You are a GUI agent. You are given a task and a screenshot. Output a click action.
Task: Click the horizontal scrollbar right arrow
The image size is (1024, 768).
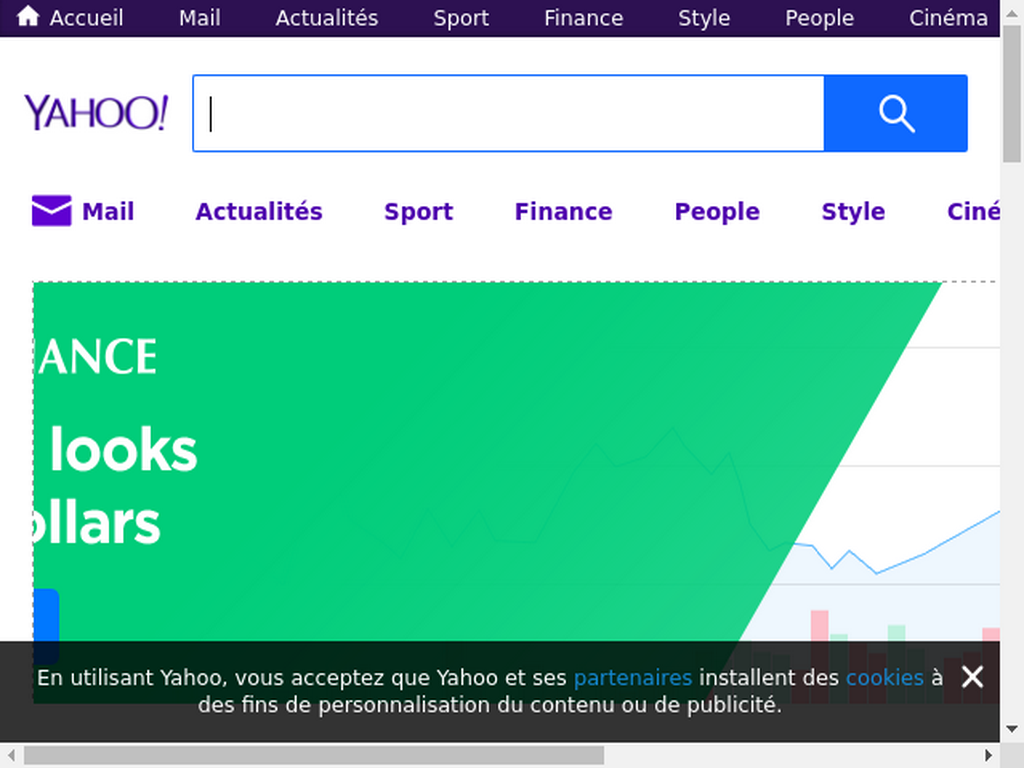(989, 755)
